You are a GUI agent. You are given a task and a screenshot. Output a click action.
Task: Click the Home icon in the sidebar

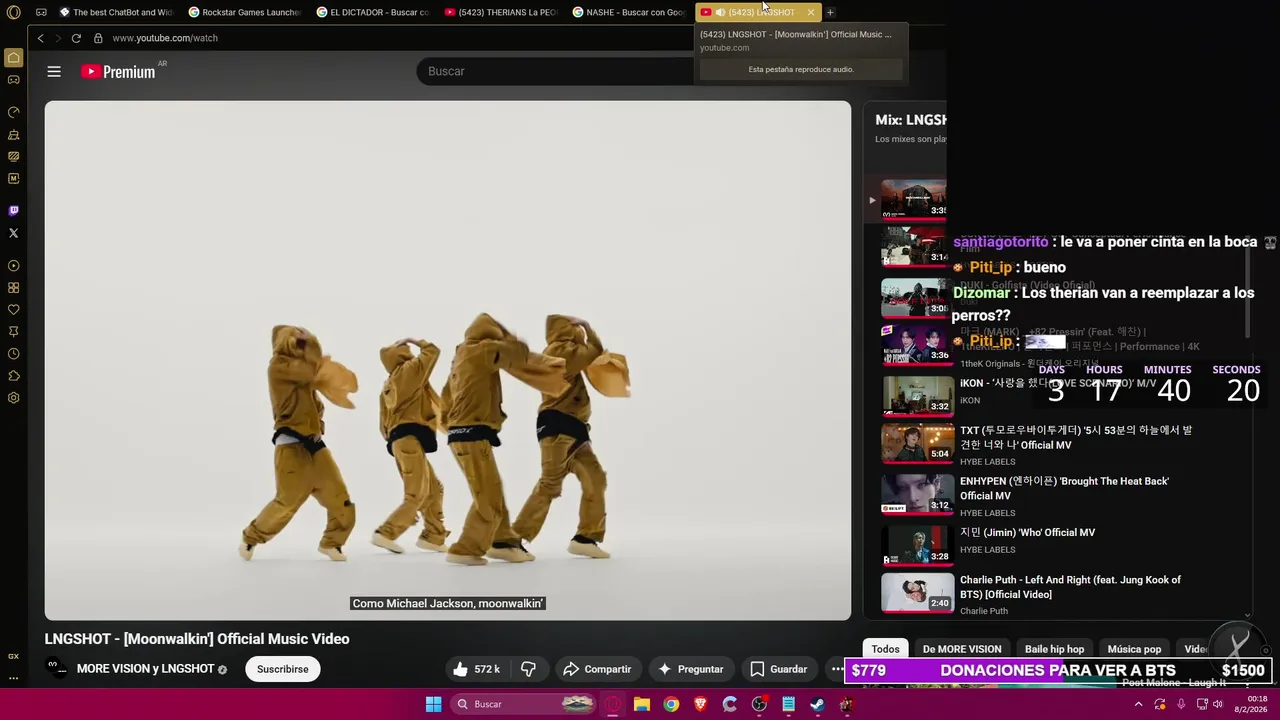click(13, 57)
